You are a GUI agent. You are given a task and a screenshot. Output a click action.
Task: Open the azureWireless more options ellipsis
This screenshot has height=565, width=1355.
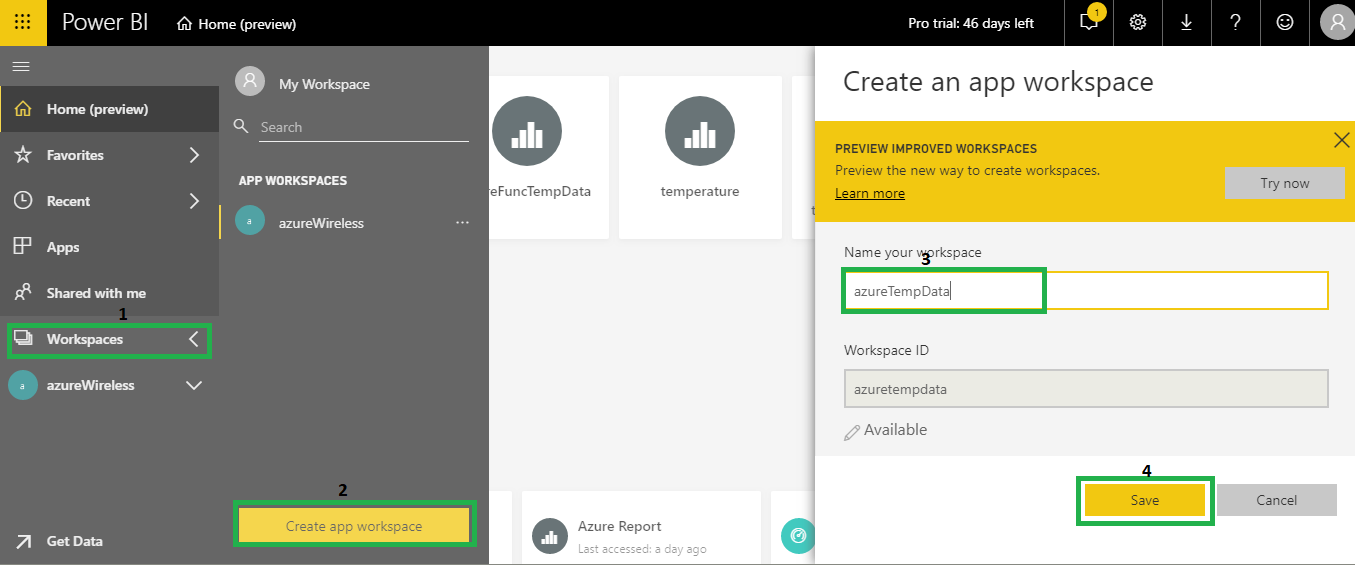[x=462, y=222]
